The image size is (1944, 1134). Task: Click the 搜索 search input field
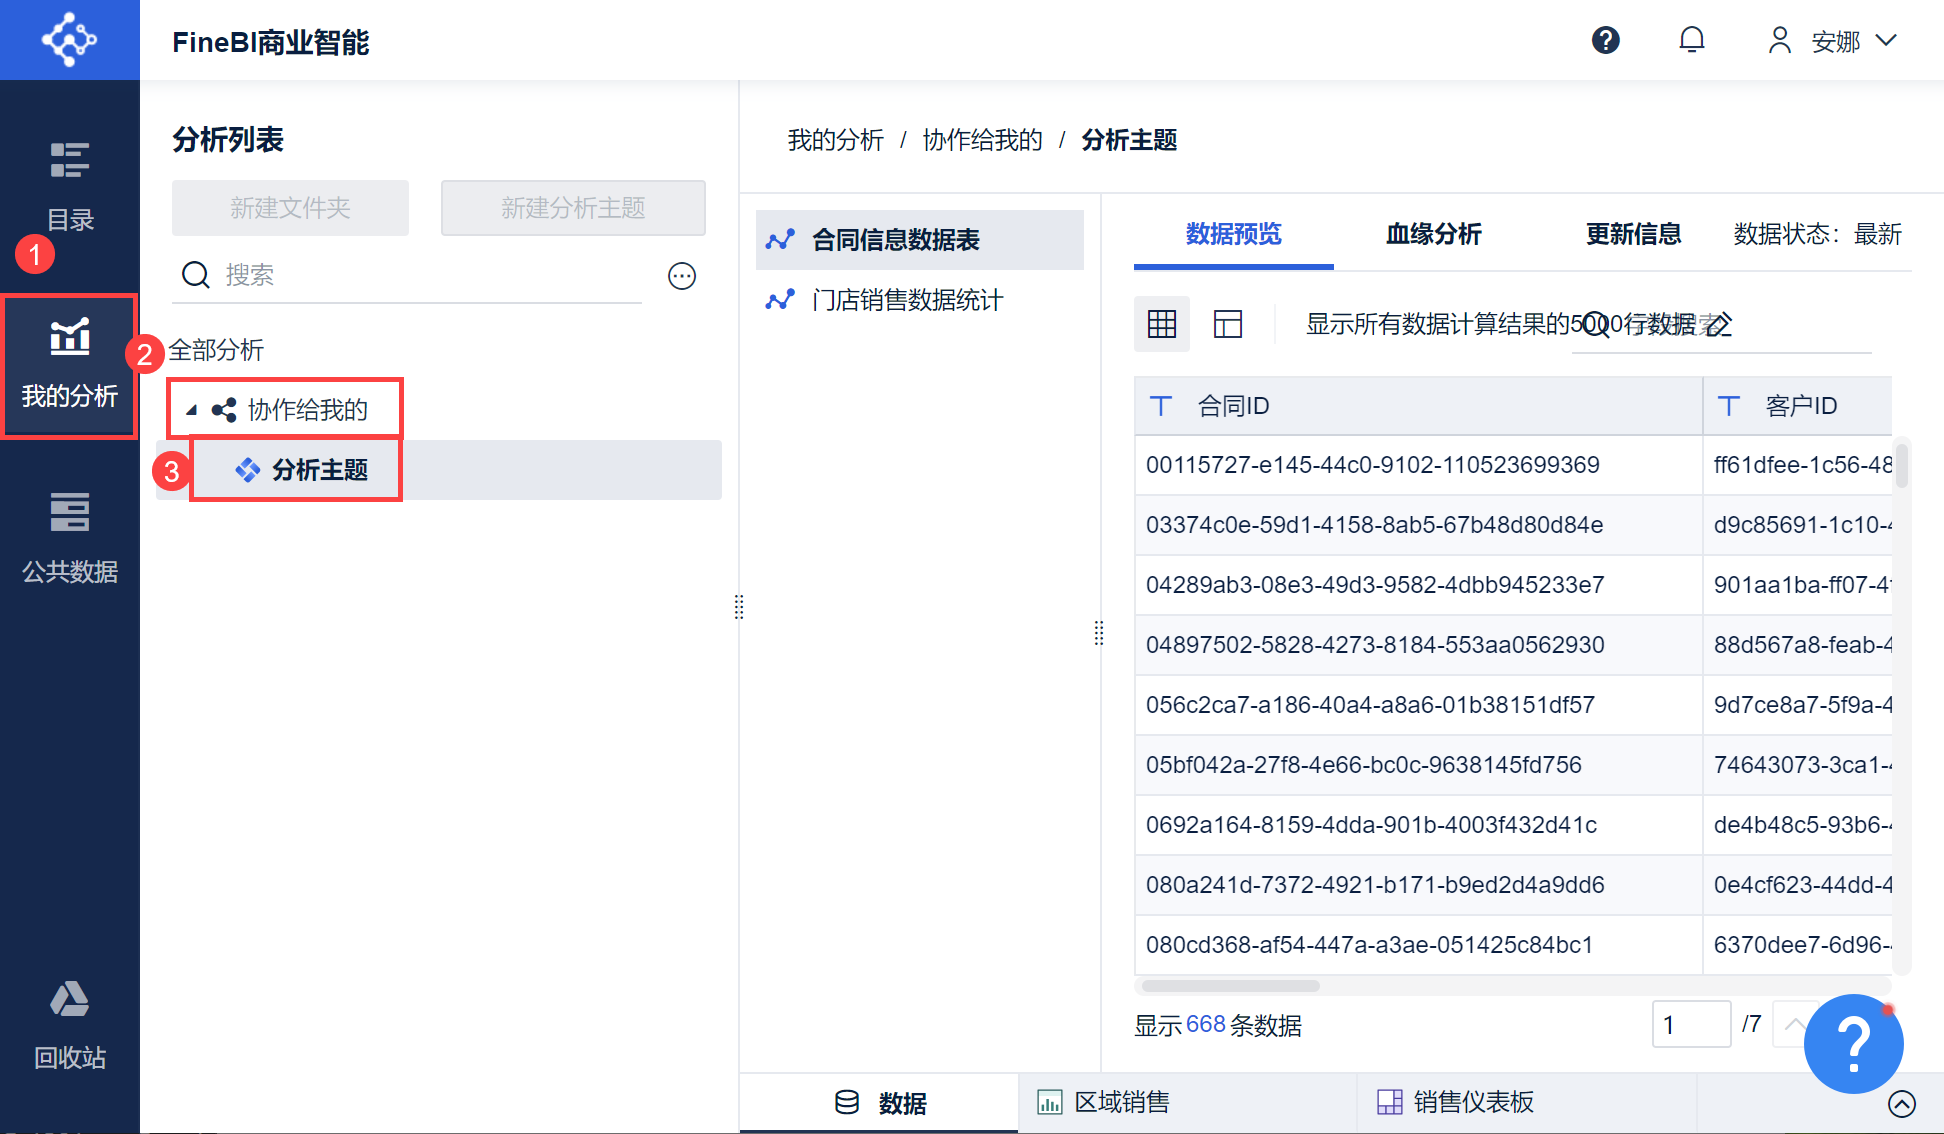pyautogui.click(x=420, y=275)
